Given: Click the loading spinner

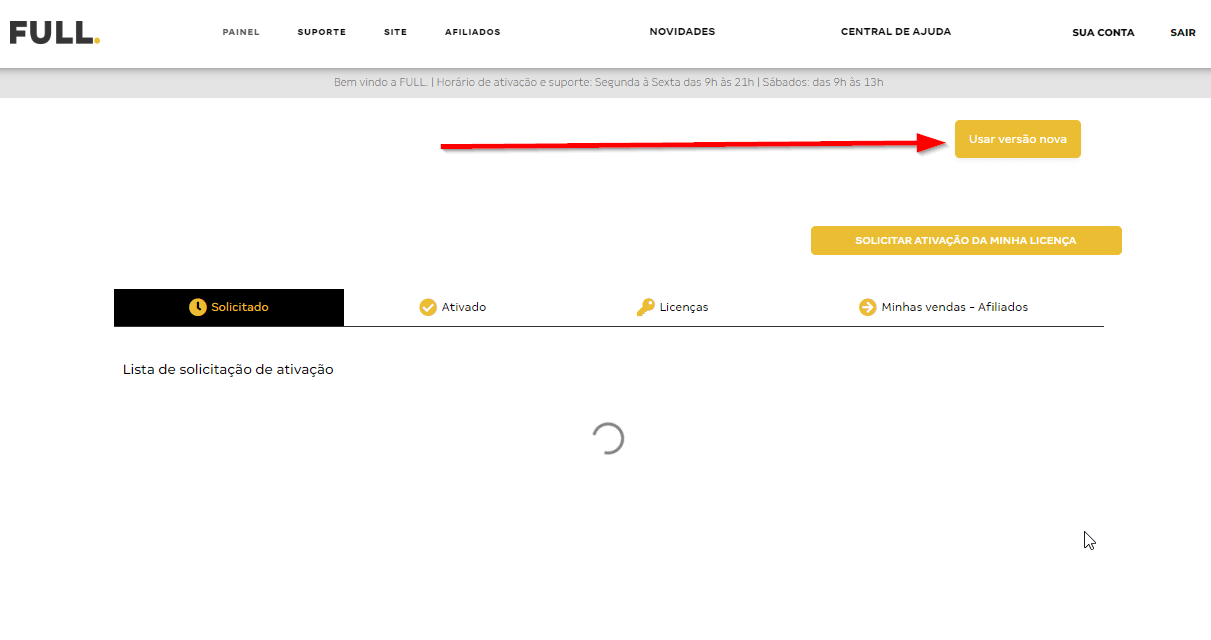Looking at the screenshot, I should tap(608, 438).
